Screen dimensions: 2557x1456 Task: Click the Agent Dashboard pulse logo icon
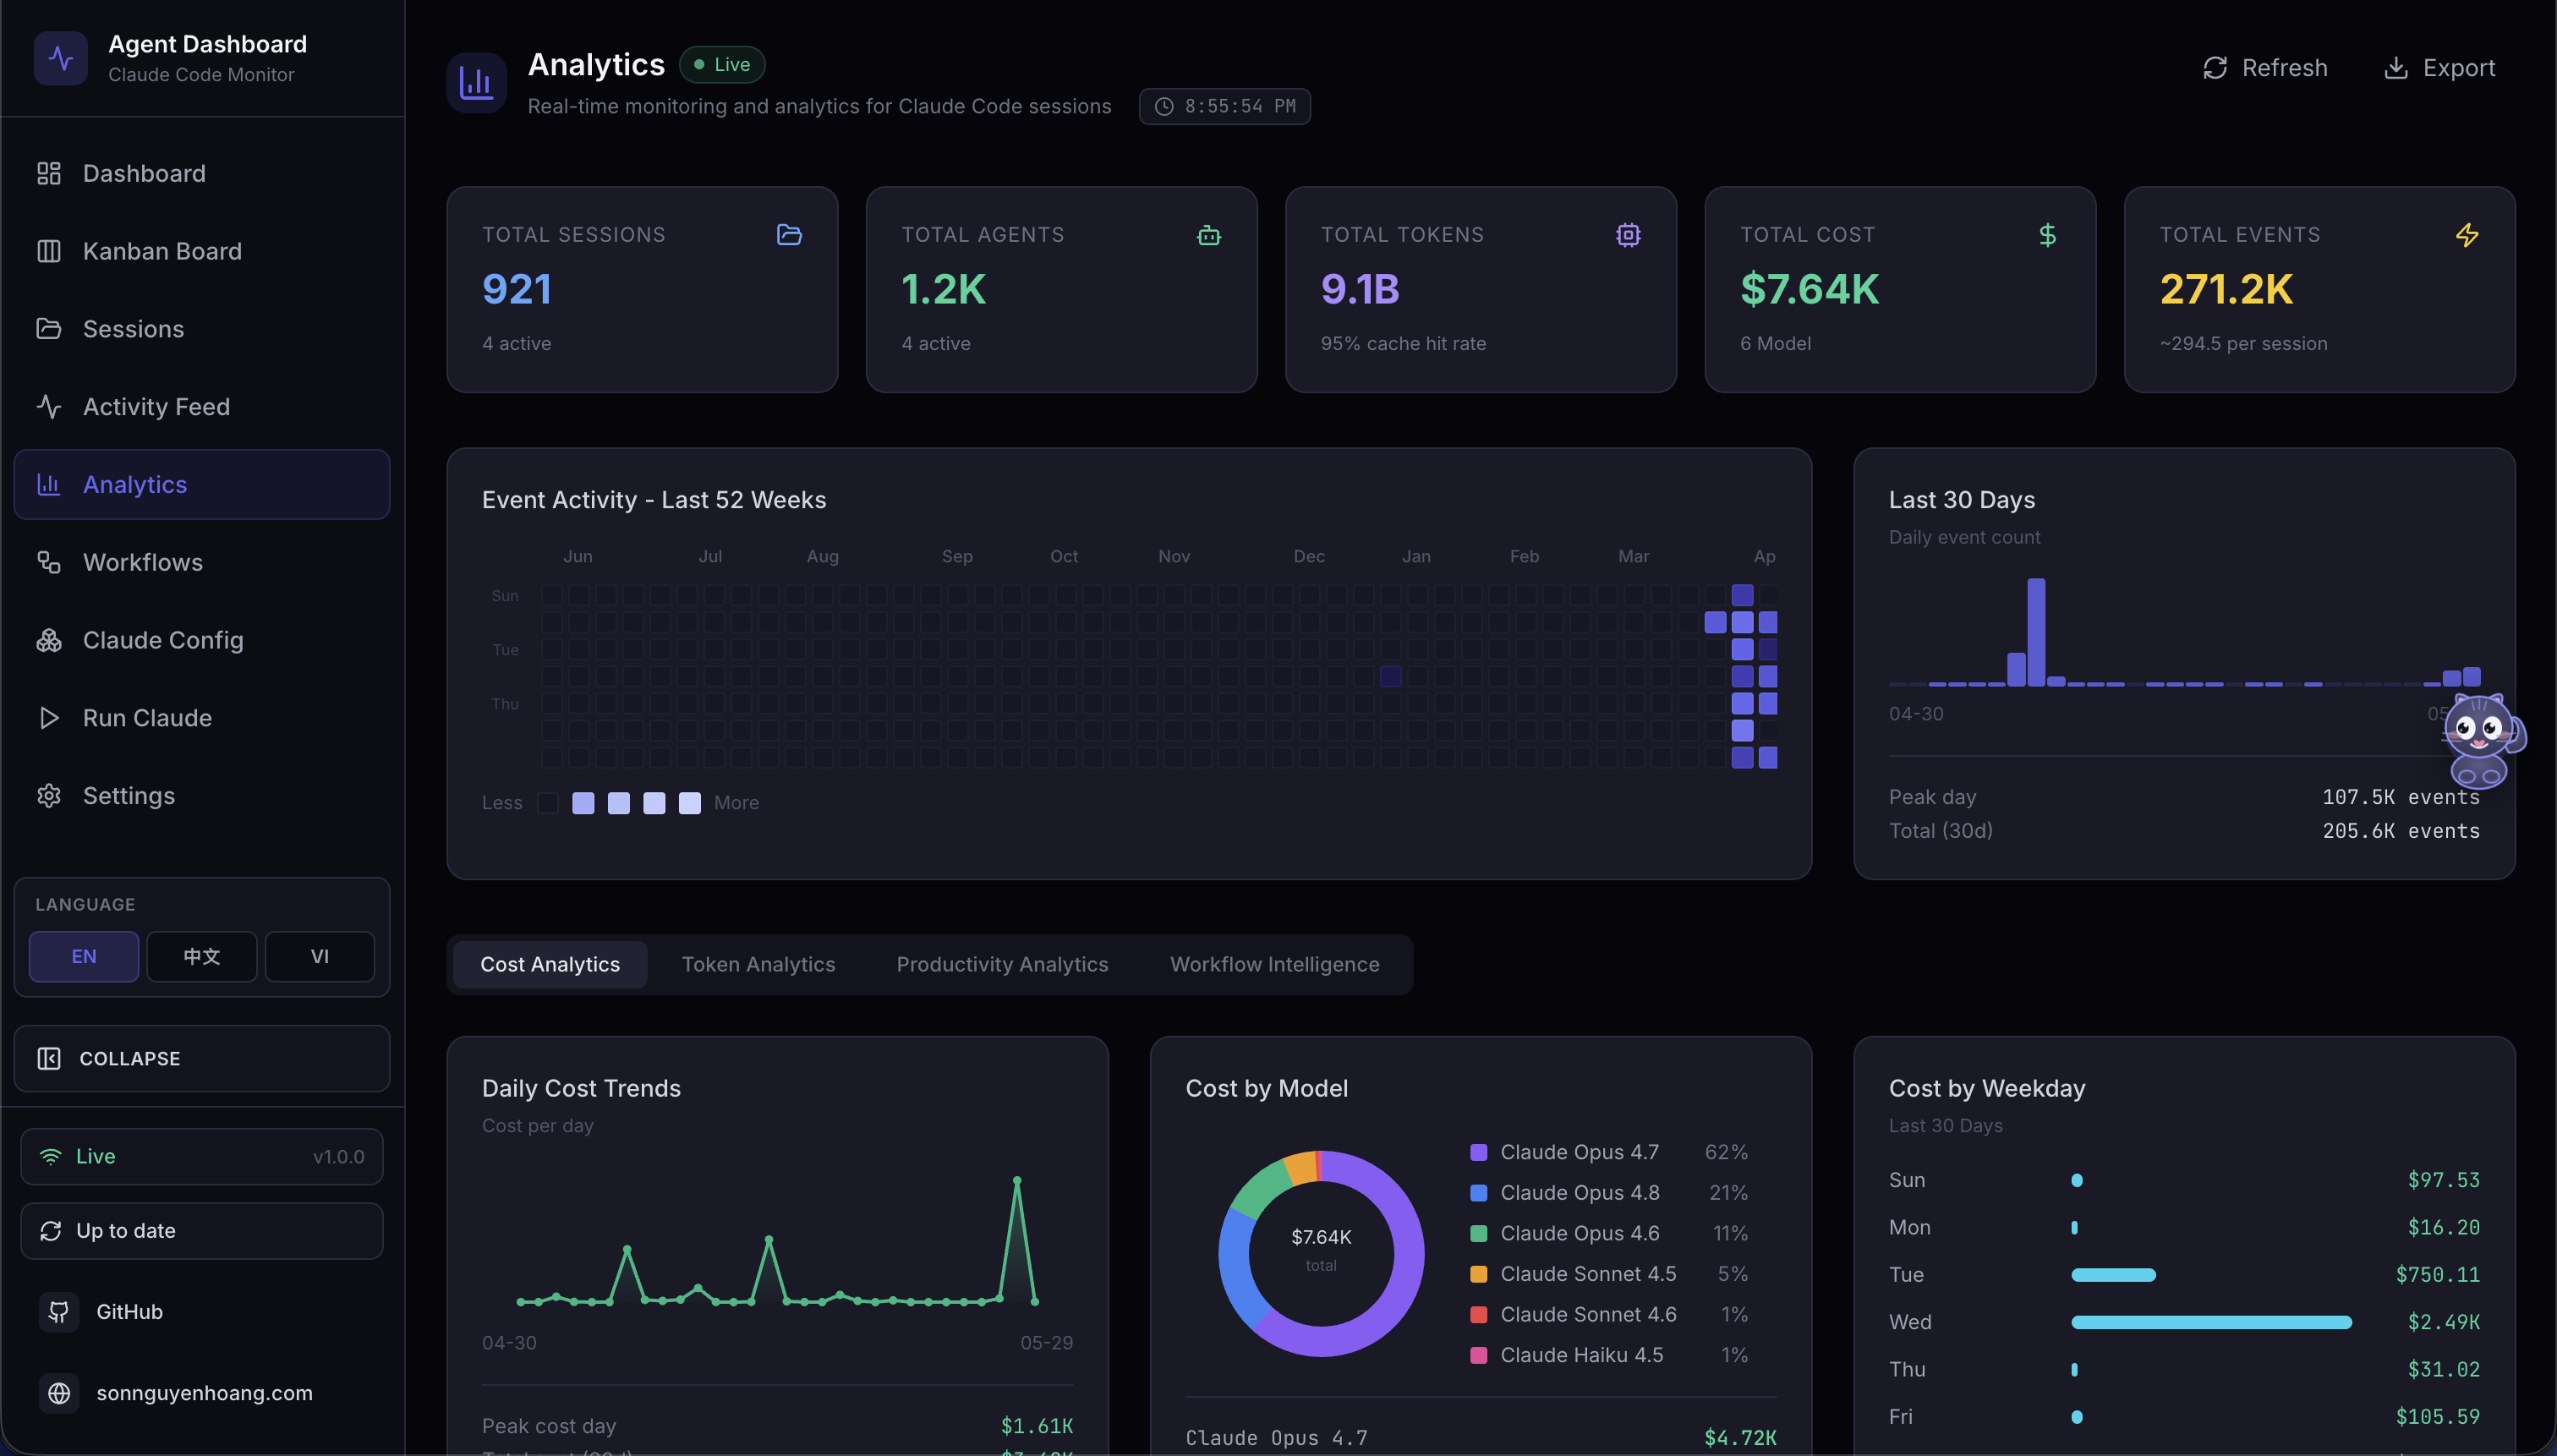coord(61,58)
